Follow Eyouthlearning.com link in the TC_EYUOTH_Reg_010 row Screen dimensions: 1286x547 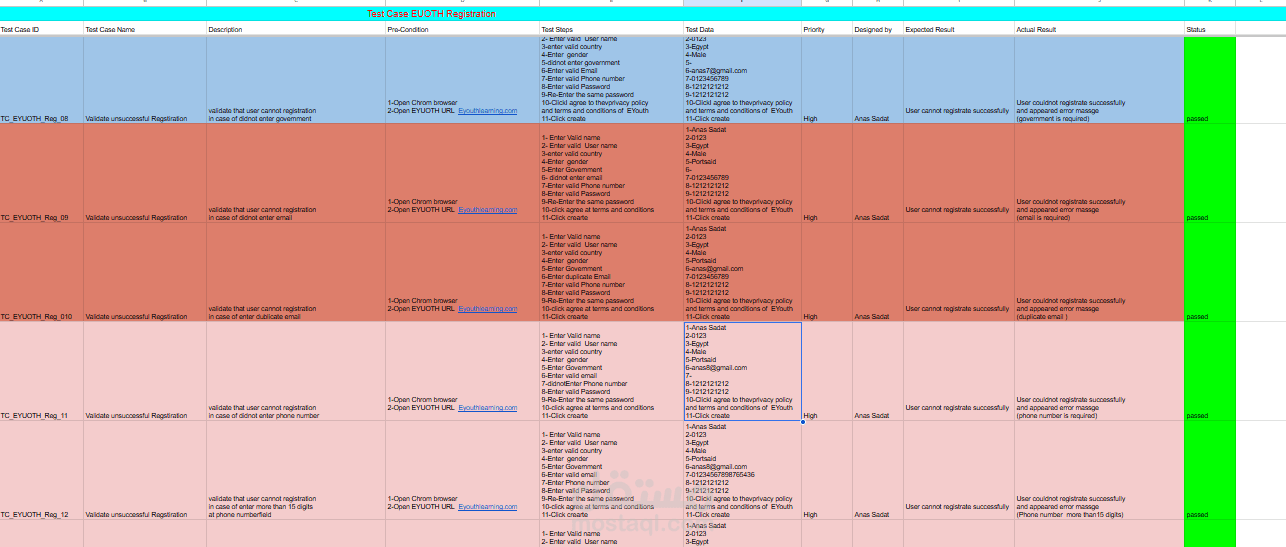coord(488,309)
